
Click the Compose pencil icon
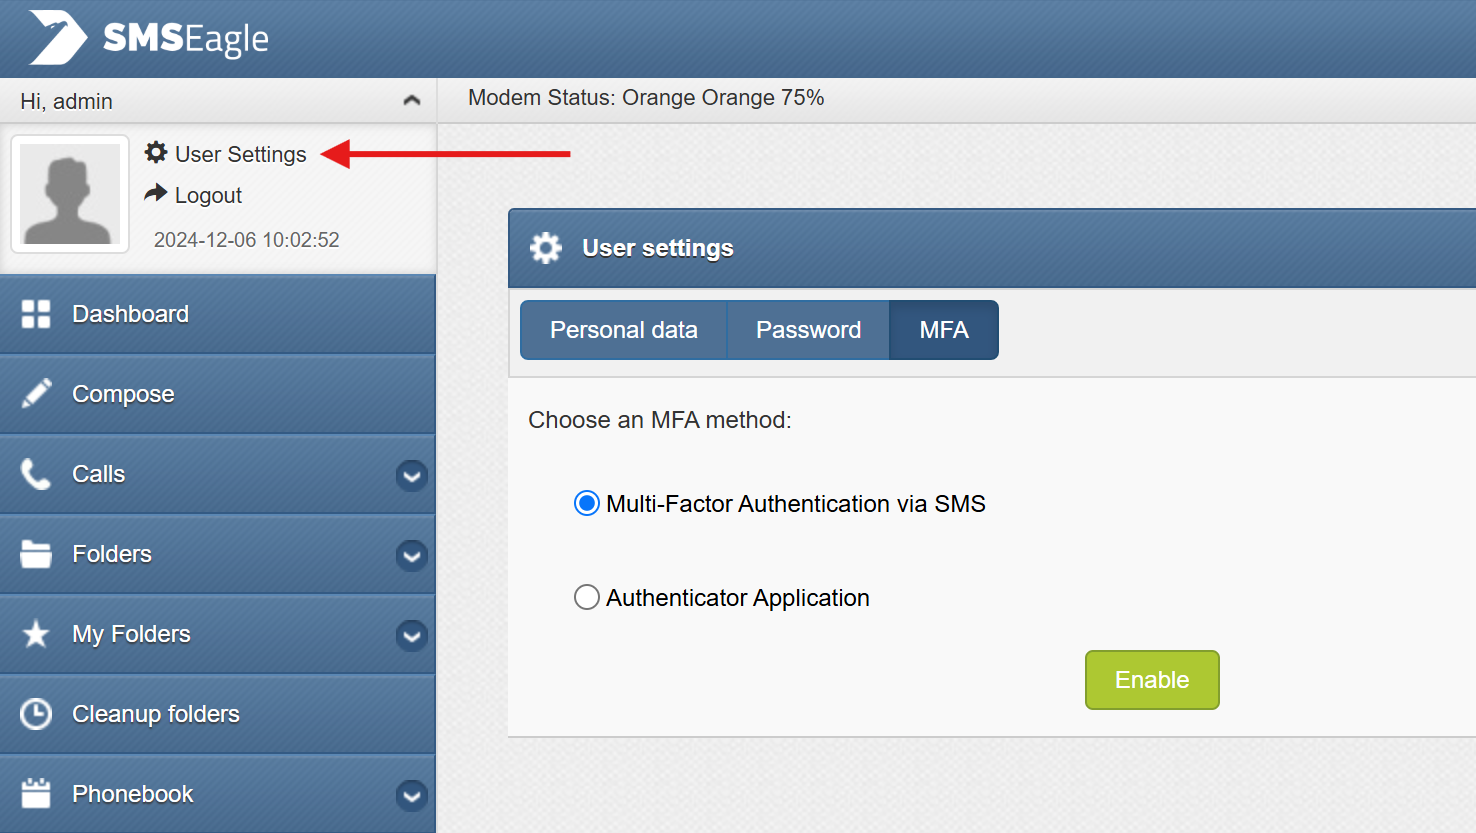[x=36, y=394]
